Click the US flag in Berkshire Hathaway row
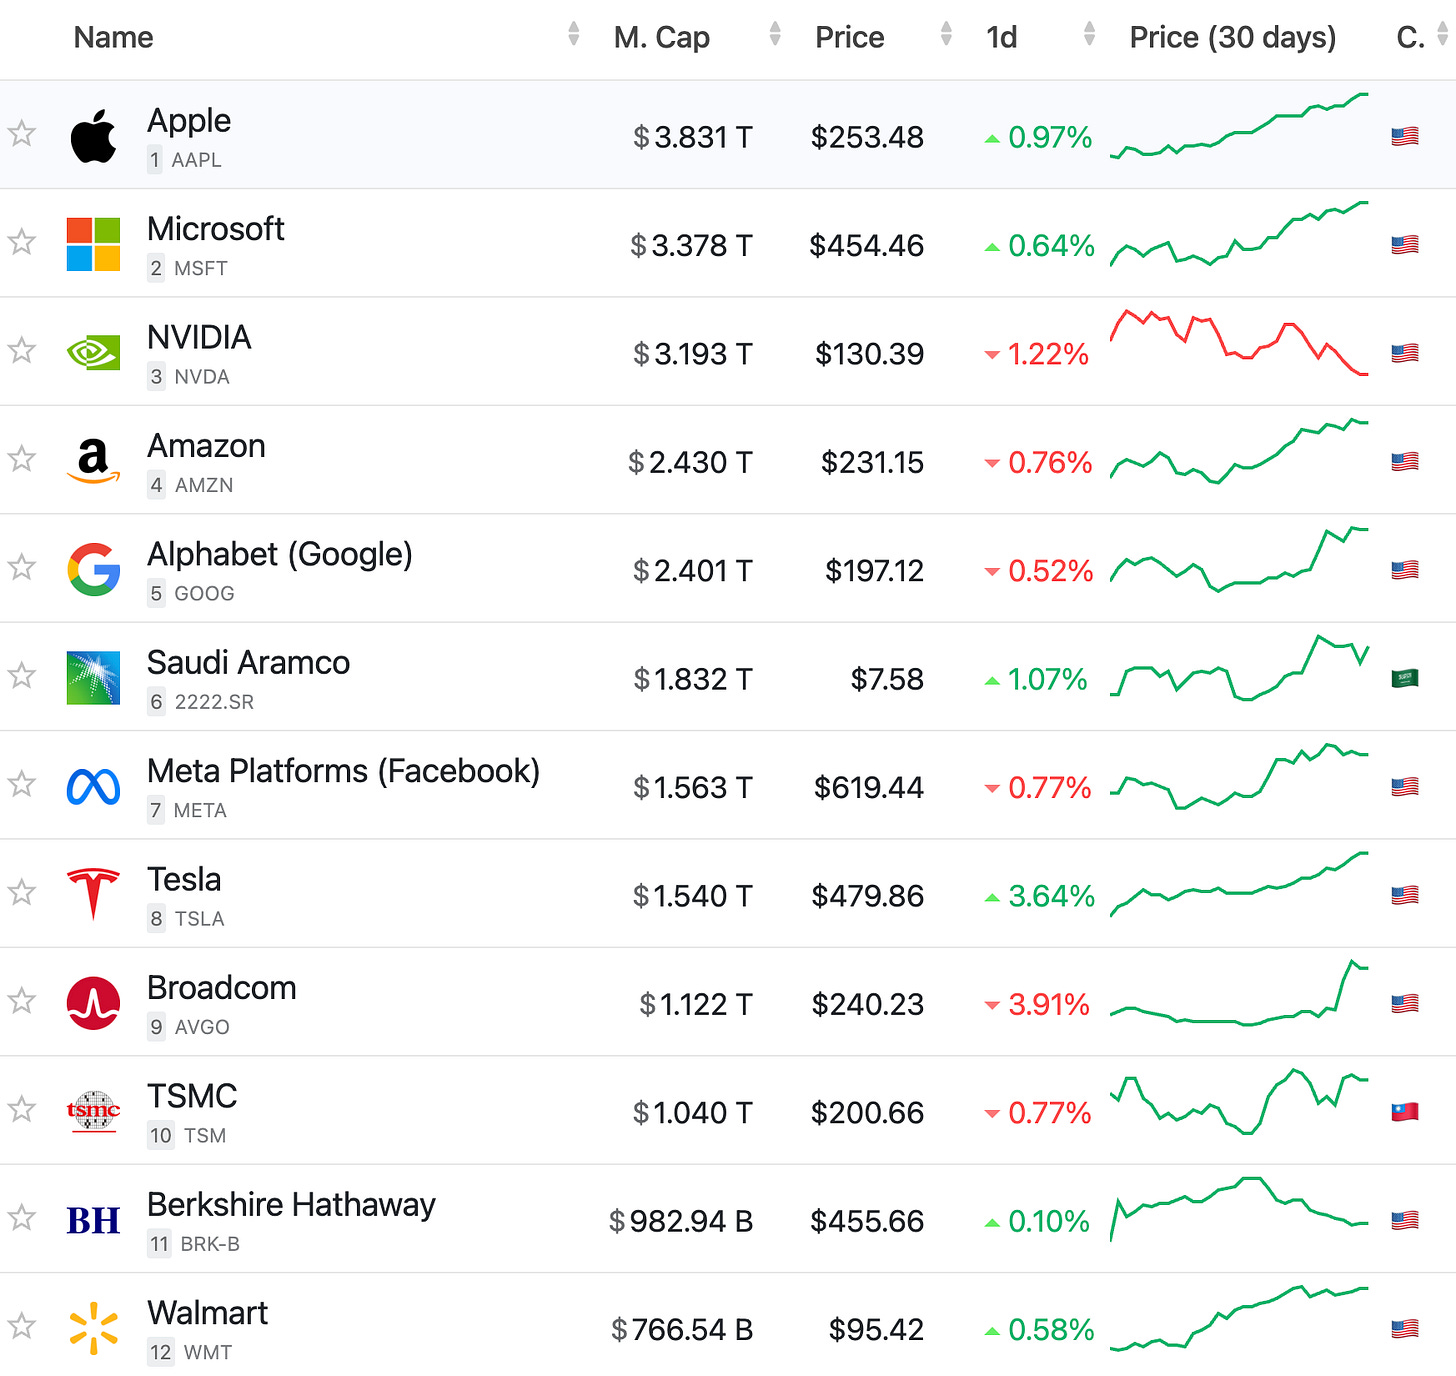Viewport: 1456px width, 1376px height. point(1405,1220)
